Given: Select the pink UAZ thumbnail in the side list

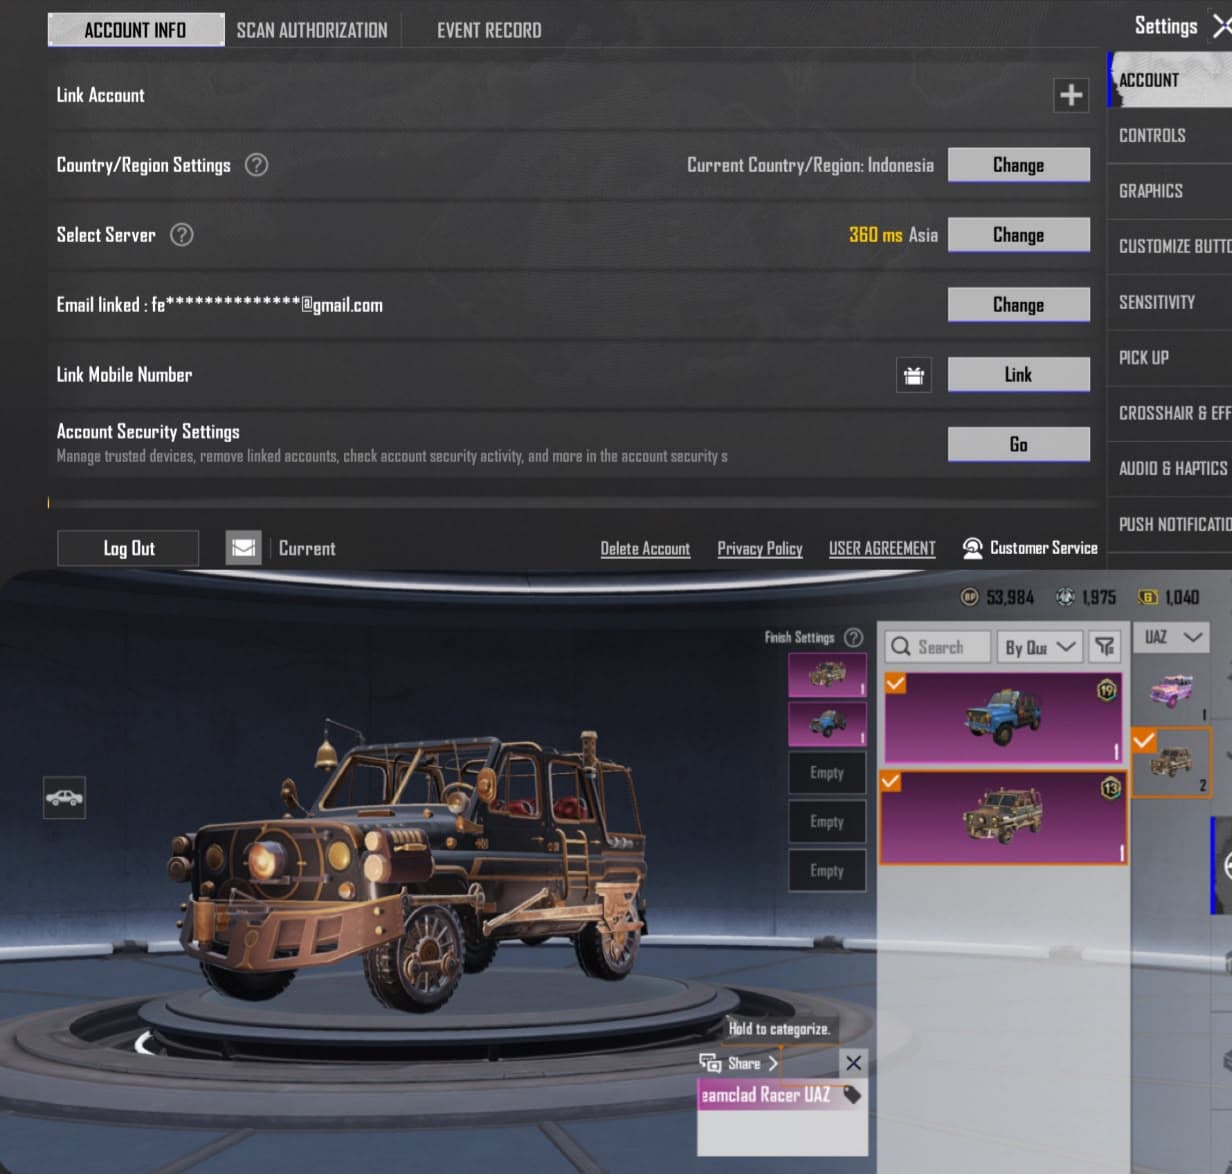Looking at the screenshot, I should click(1170, 692).
